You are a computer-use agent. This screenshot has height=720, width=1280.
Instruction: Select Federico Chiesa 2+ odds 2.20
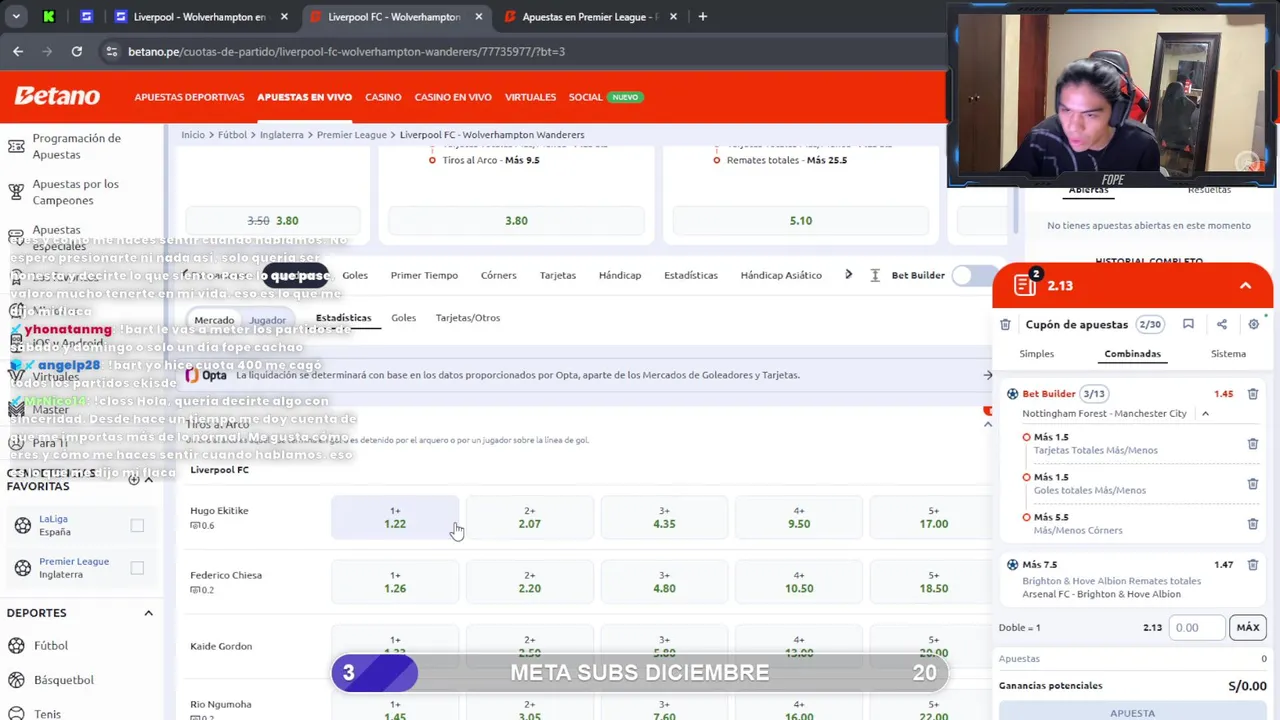(529, 582)
